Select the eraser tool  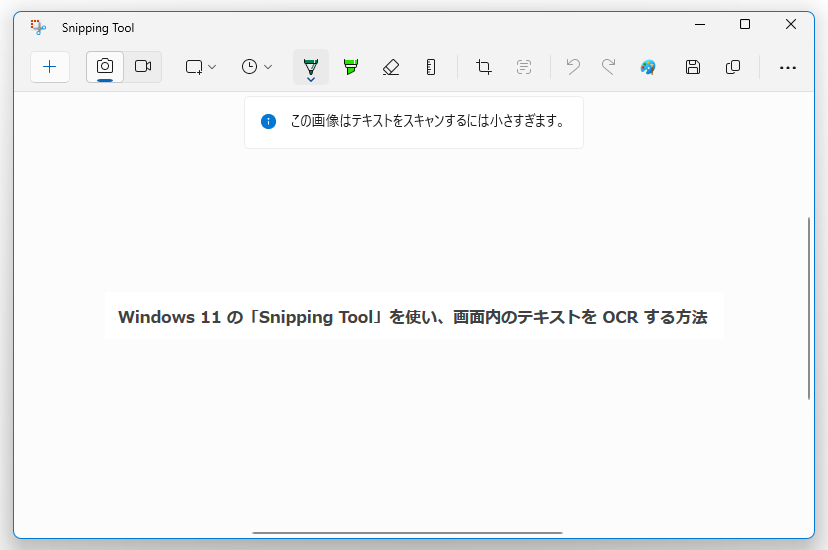pyautogui.click(x=391, y=67)
